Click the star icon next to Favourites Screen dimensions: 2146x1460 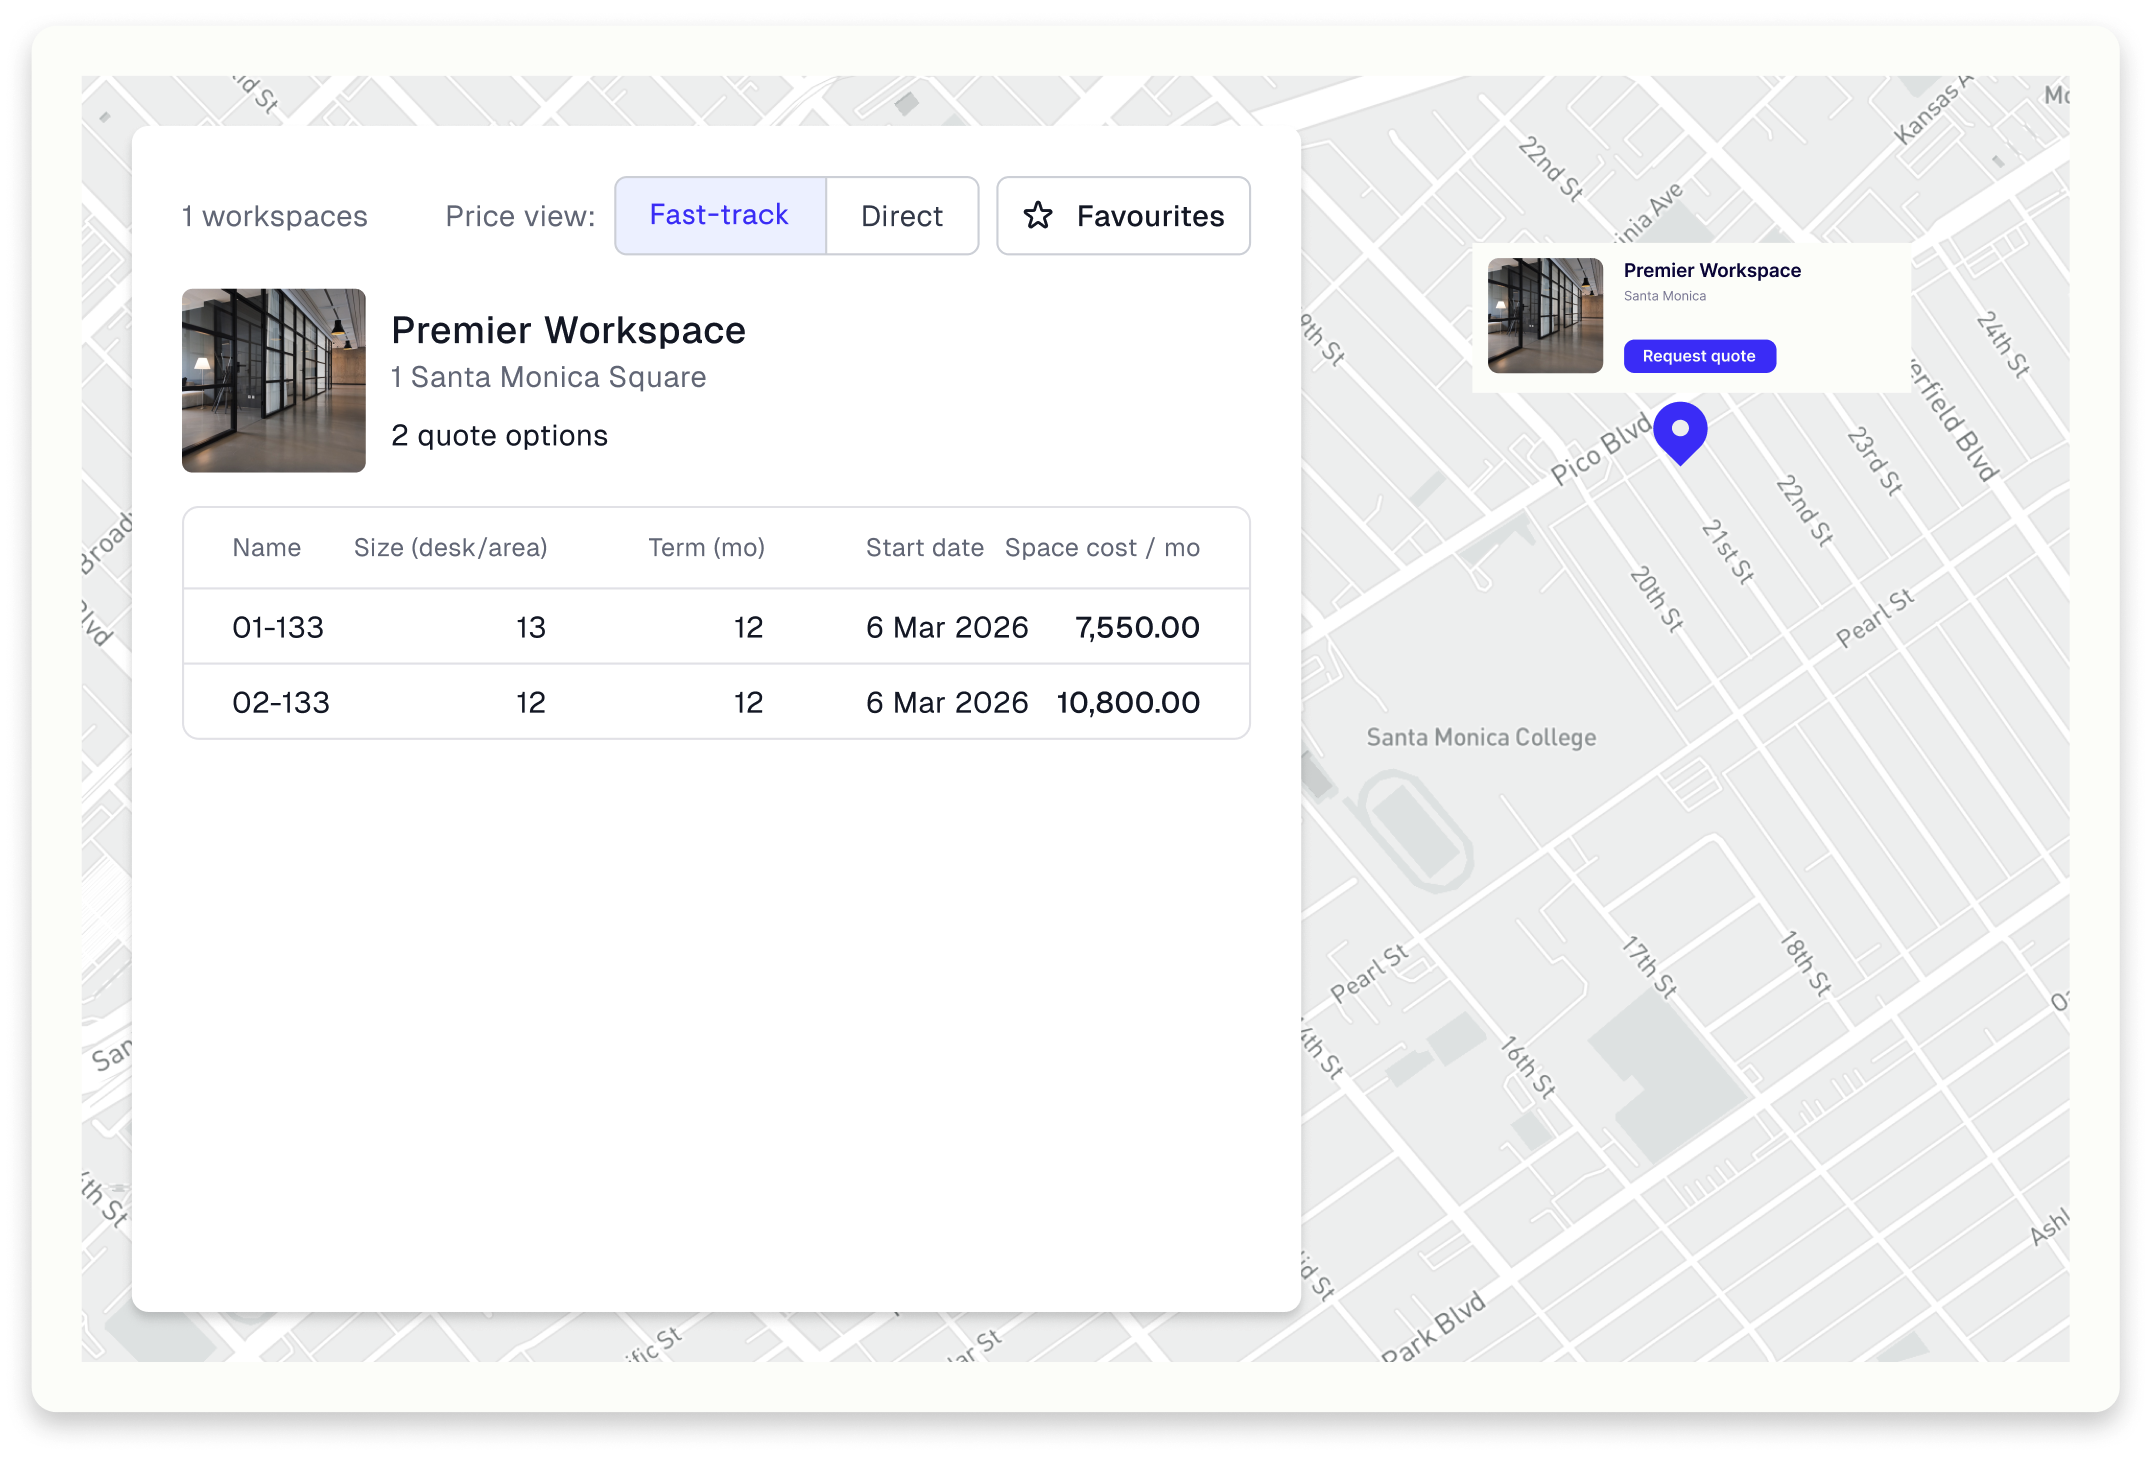click(x=1039, y=215)
